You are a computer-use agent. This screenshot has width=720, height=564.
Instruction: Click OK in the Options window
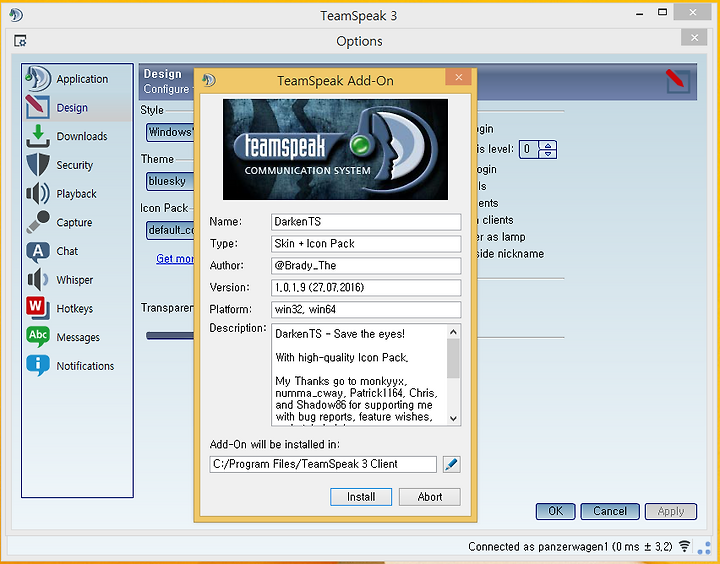[x=556, y=511]
